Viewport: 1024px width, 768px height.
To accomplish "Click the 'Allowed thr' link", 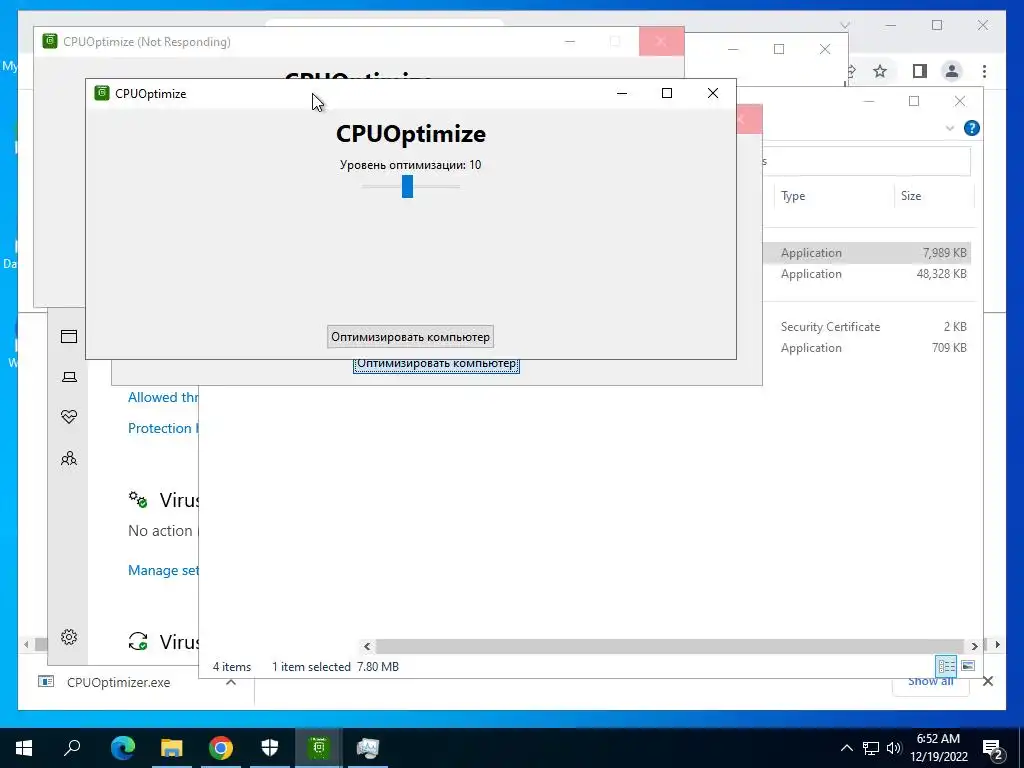I will tap(163, 397).
